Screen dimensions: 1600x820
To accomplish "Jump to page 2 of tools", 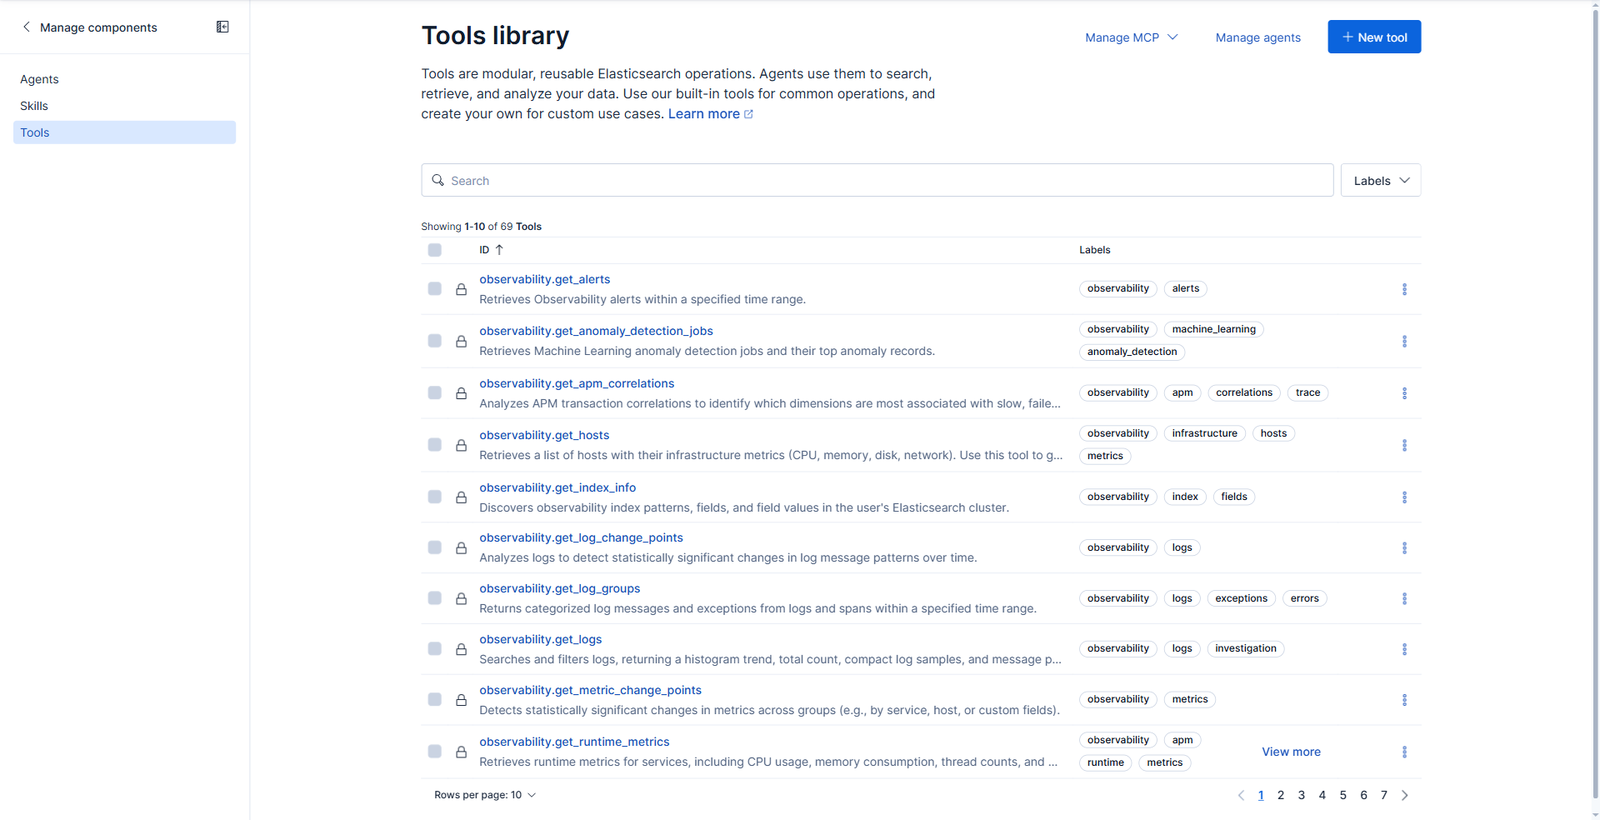I will coord(1281,795).
